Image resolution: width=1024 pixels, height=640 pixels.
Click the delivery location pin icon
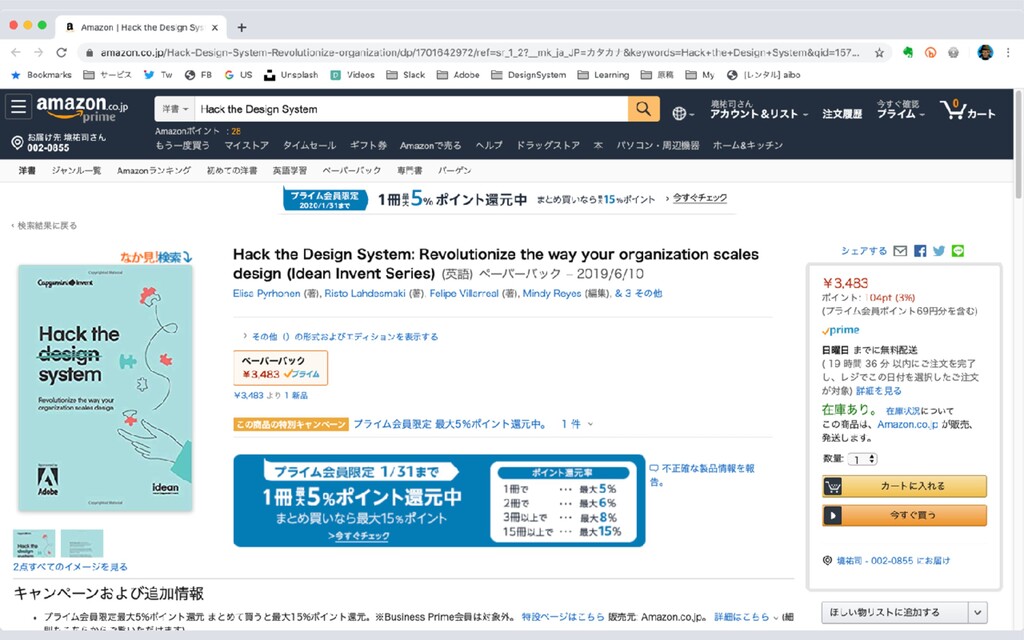tap(18, 142)
